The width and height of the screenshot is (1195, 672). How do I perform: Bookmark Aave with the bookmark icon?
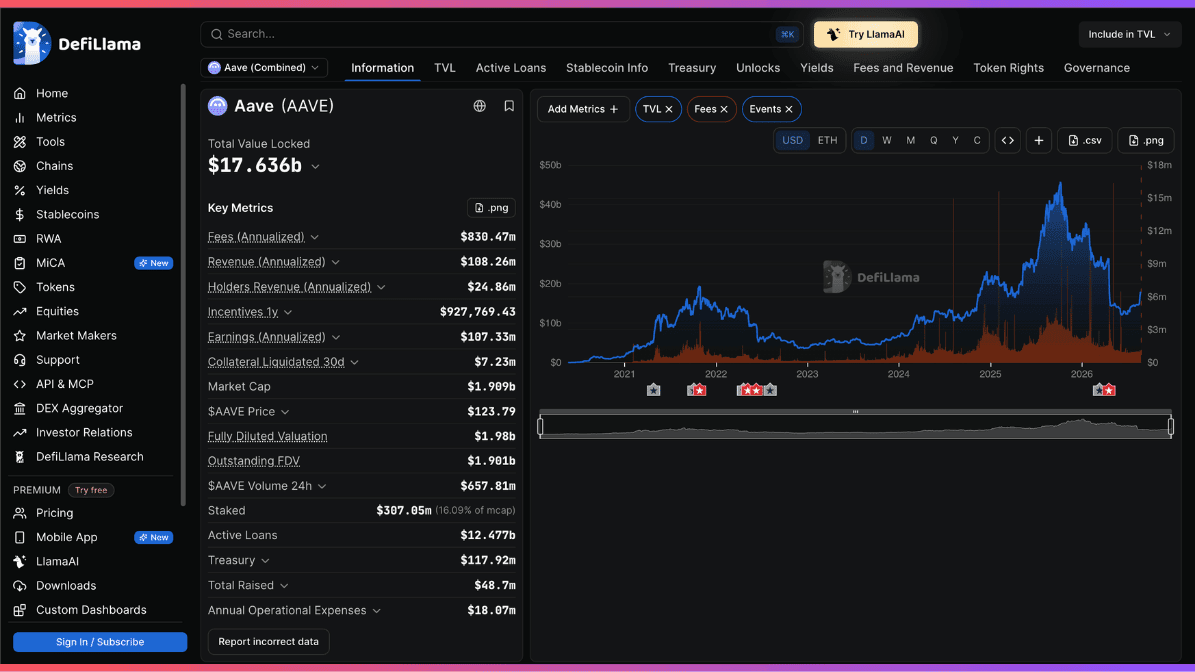coord(509,106)
